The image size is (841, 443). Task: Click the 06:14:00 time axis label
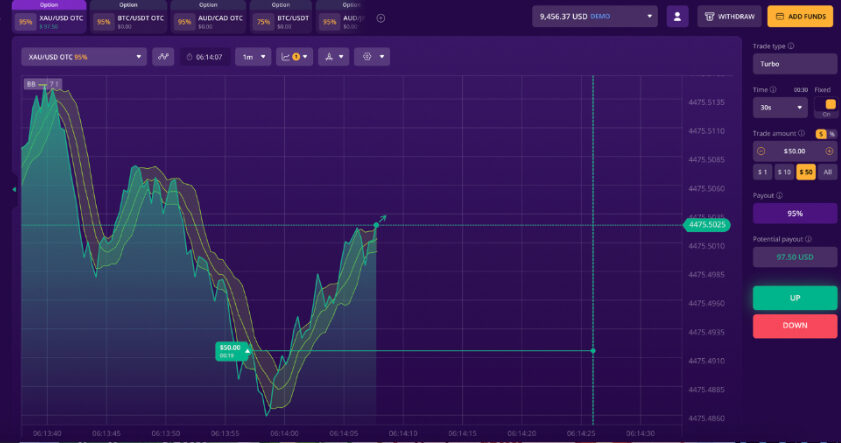(x=284, y=433)
